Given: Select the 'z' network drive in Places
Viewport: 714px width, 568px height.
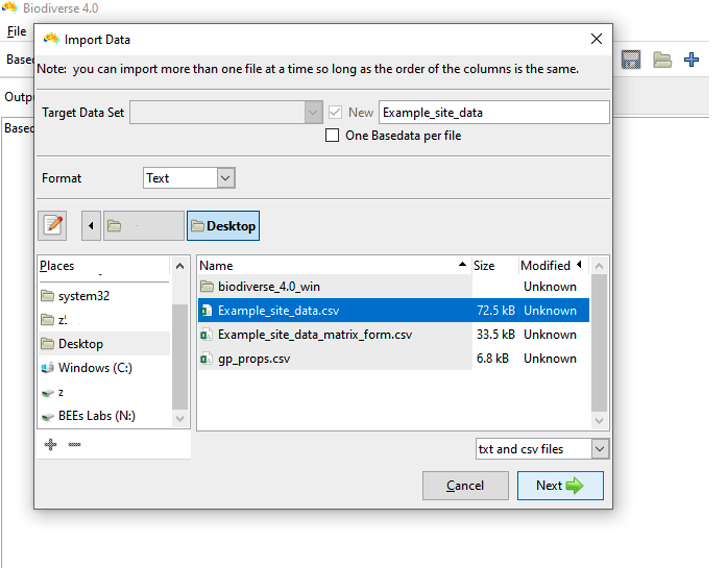Looking at the screenshot, I should (x=104, y=392).
